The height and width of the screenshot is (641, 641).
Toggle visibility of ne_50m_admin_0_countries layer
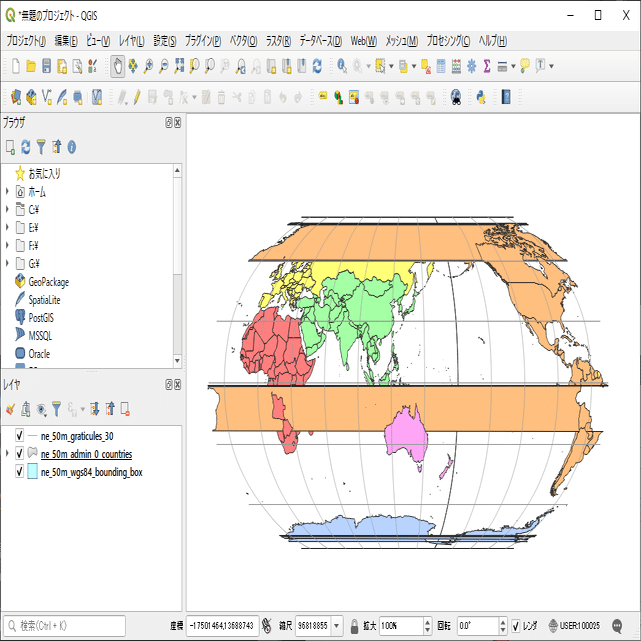point(19,454)
